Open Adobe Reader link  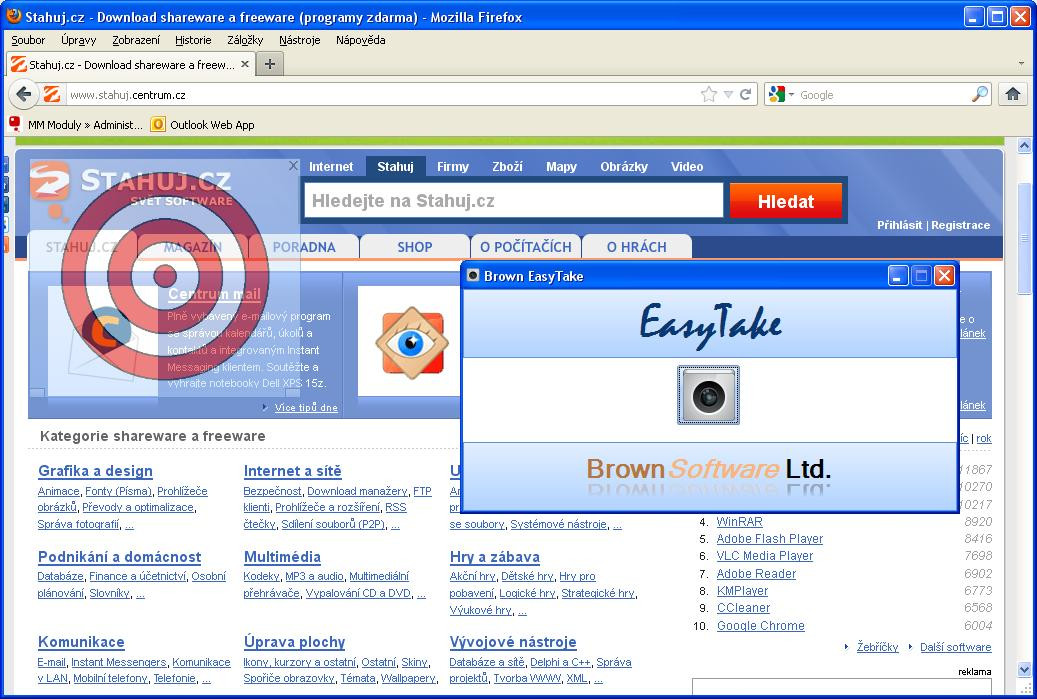coord(757,574)
